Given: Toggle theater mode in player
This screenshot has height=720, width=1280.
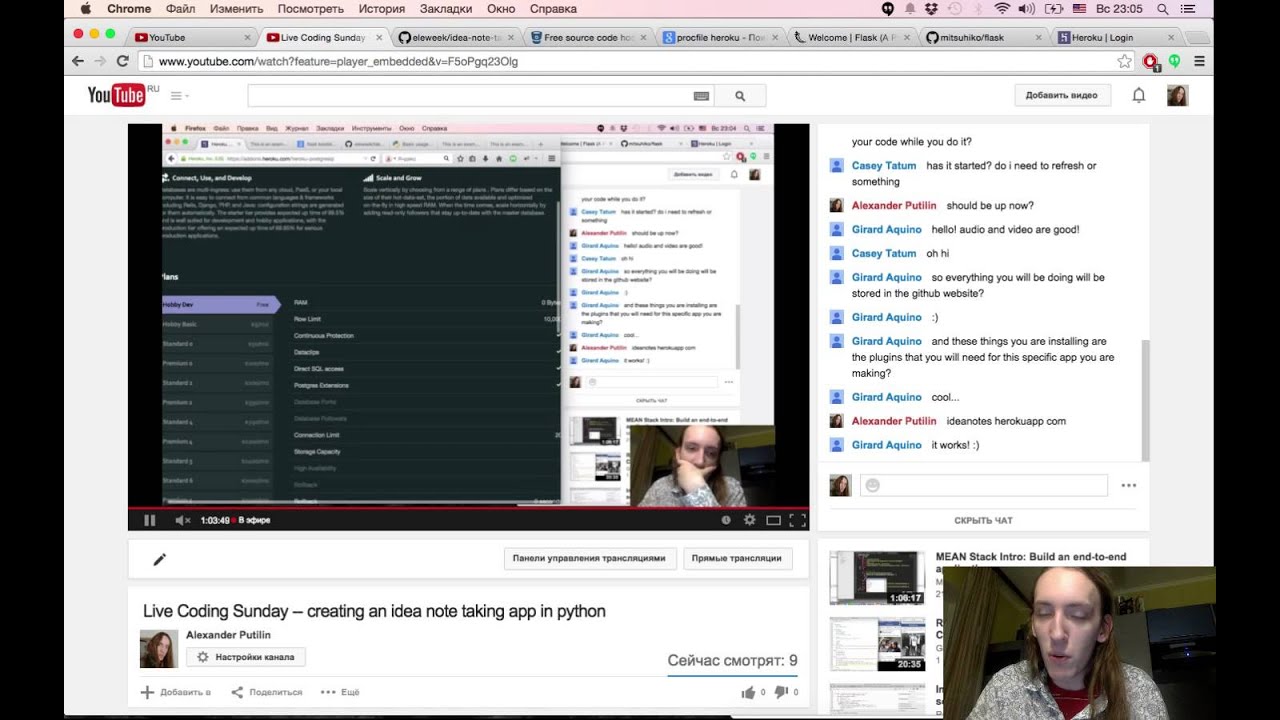Looking at the screenshot, I should (773, 520).
